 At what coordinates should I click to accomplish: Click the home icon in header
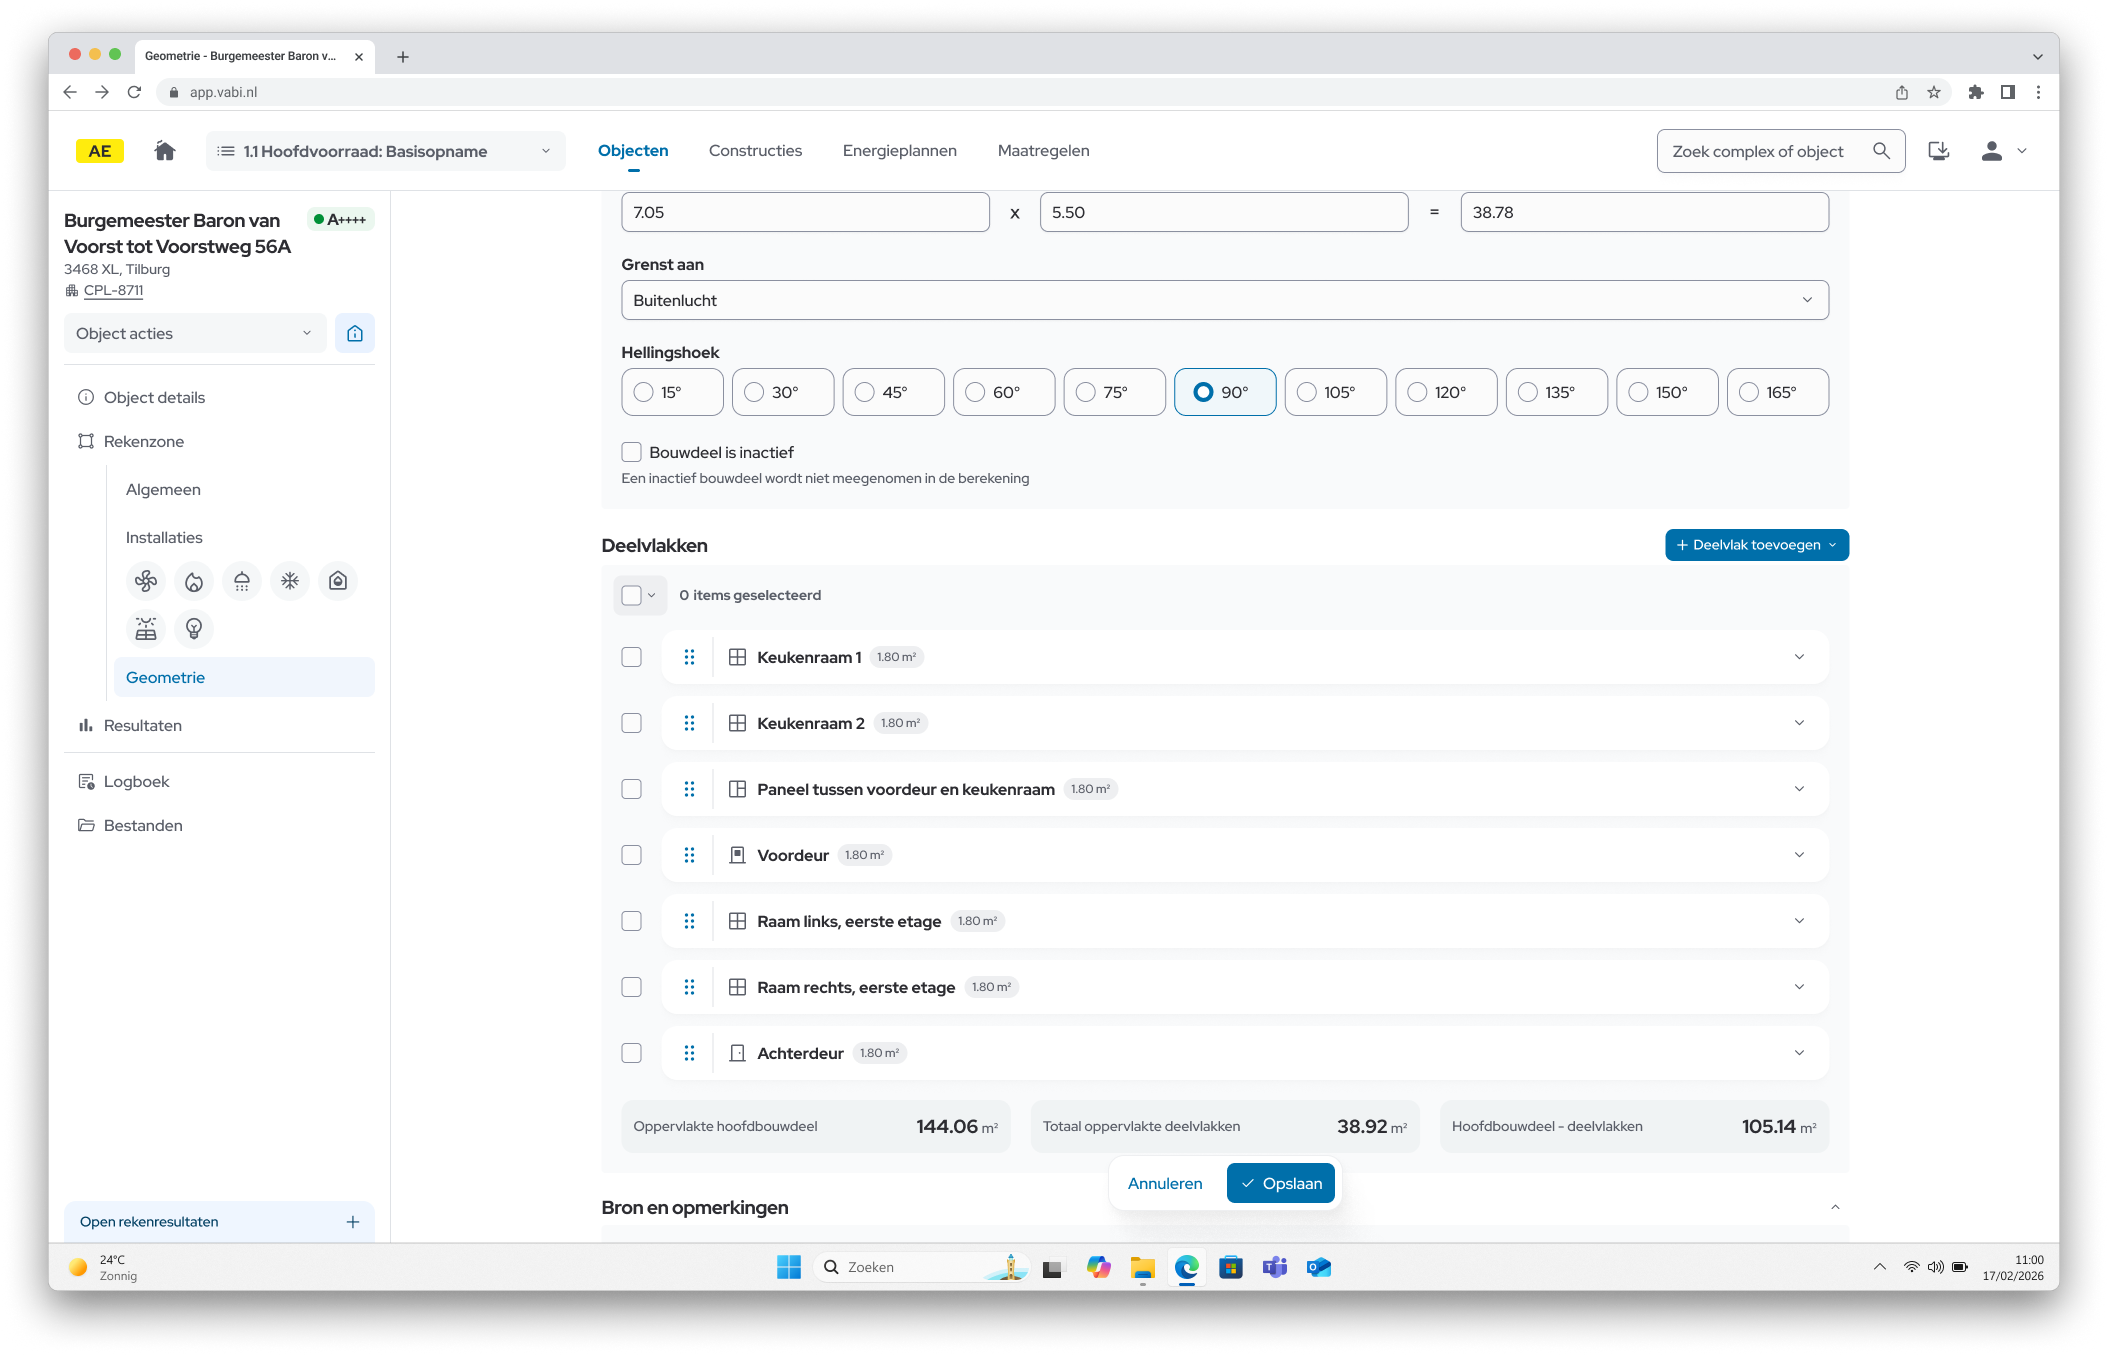(x=165, y=151)
